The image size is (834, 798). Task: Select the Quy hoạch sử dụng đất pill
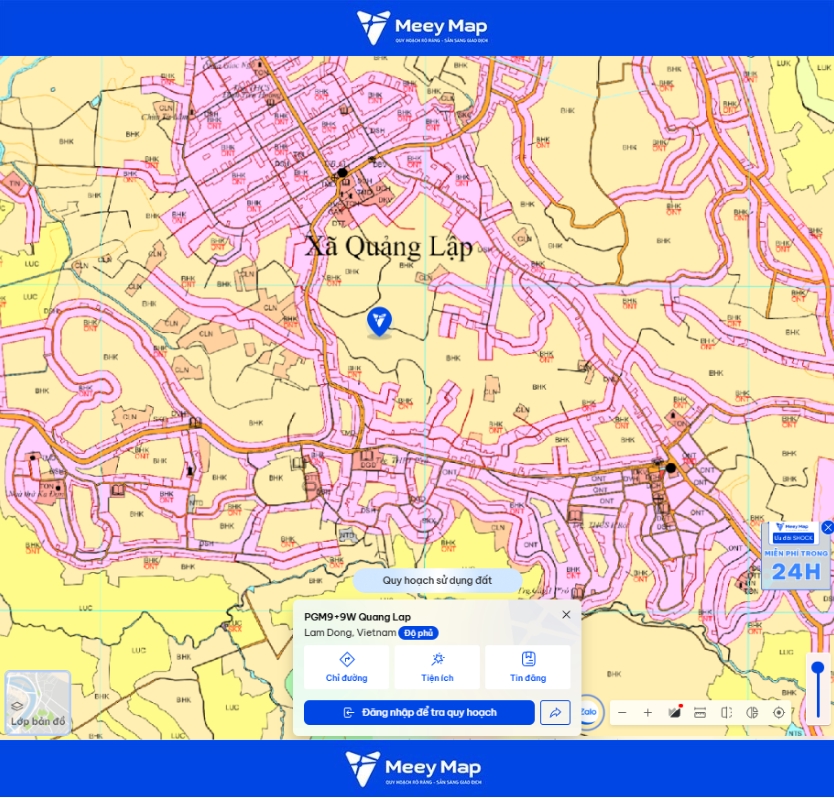click(437, 580)
